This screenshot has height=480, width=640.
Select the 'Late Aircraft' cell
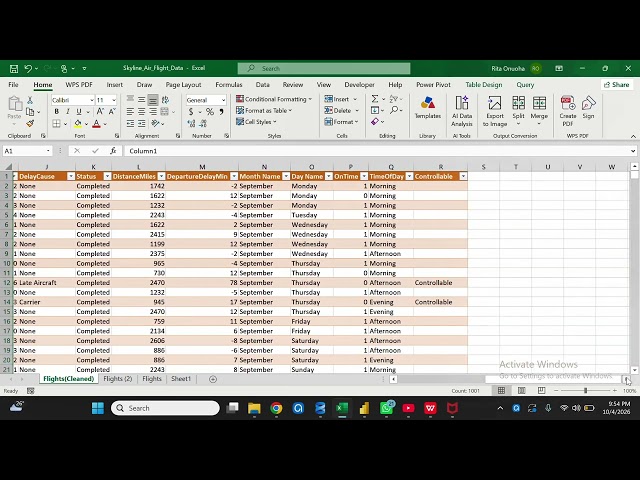(x=47, y=283)
